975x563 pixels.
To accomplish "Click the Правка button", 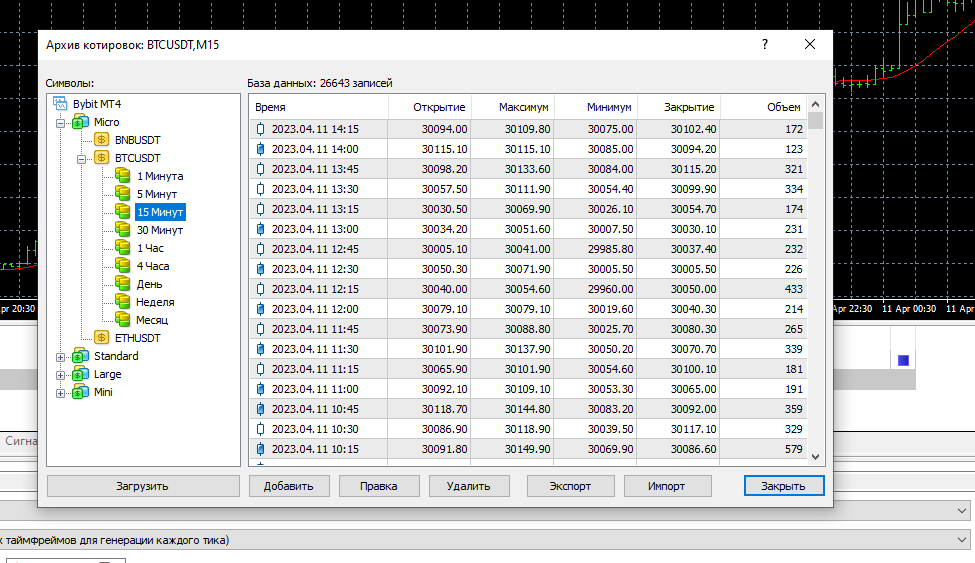I will 379,486.
